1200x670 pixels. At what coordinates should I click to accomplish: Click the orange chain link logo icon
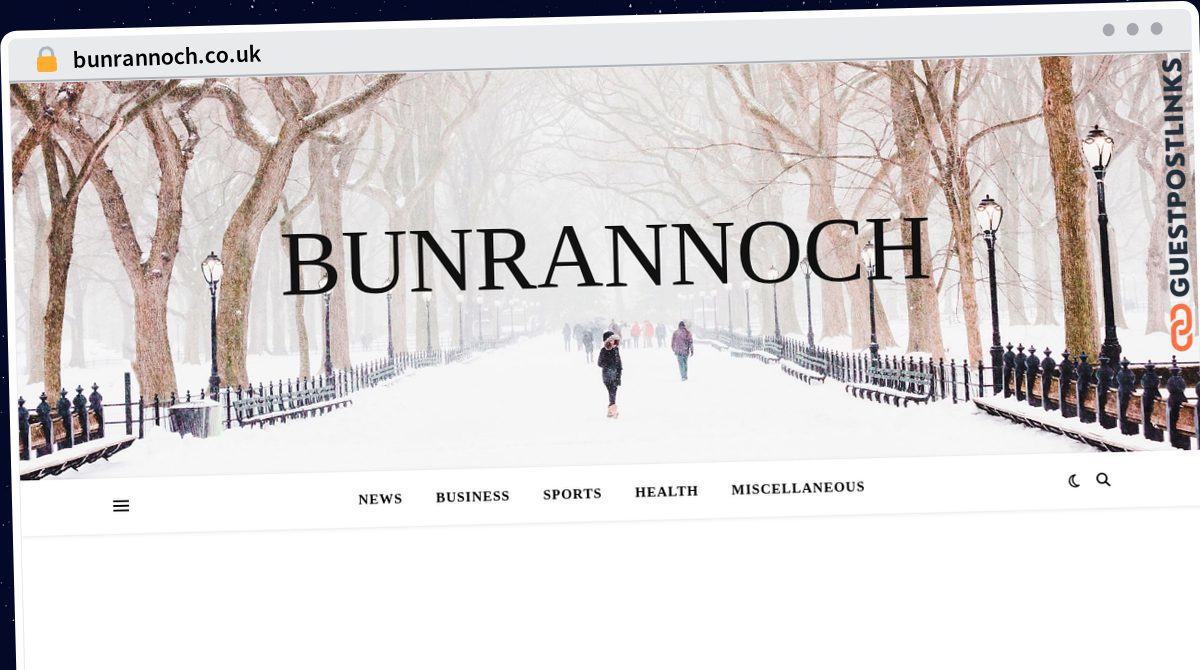point(1181,328)
